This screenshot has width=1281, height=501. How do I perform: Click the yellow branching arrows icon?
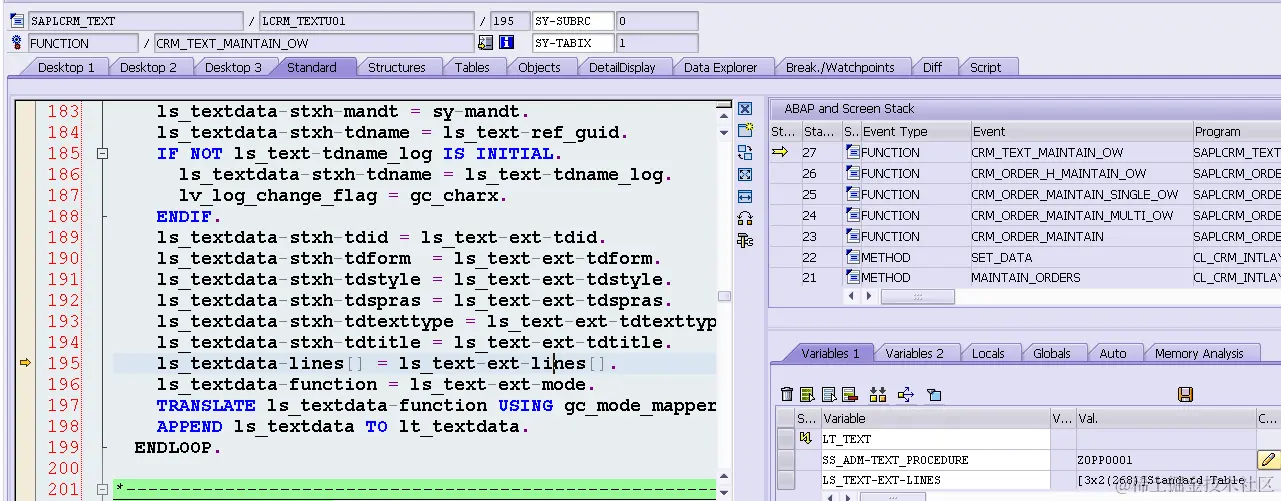[x=906, y=395]
